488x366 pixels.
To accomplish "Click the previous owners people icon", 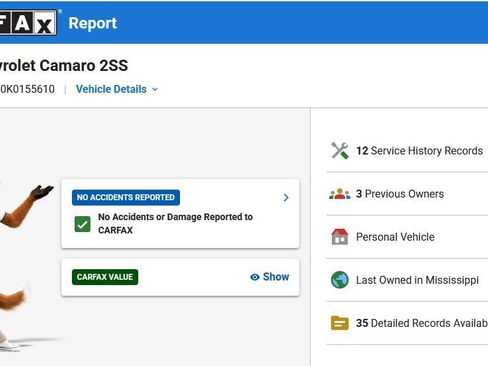I will tap(340, 194).
